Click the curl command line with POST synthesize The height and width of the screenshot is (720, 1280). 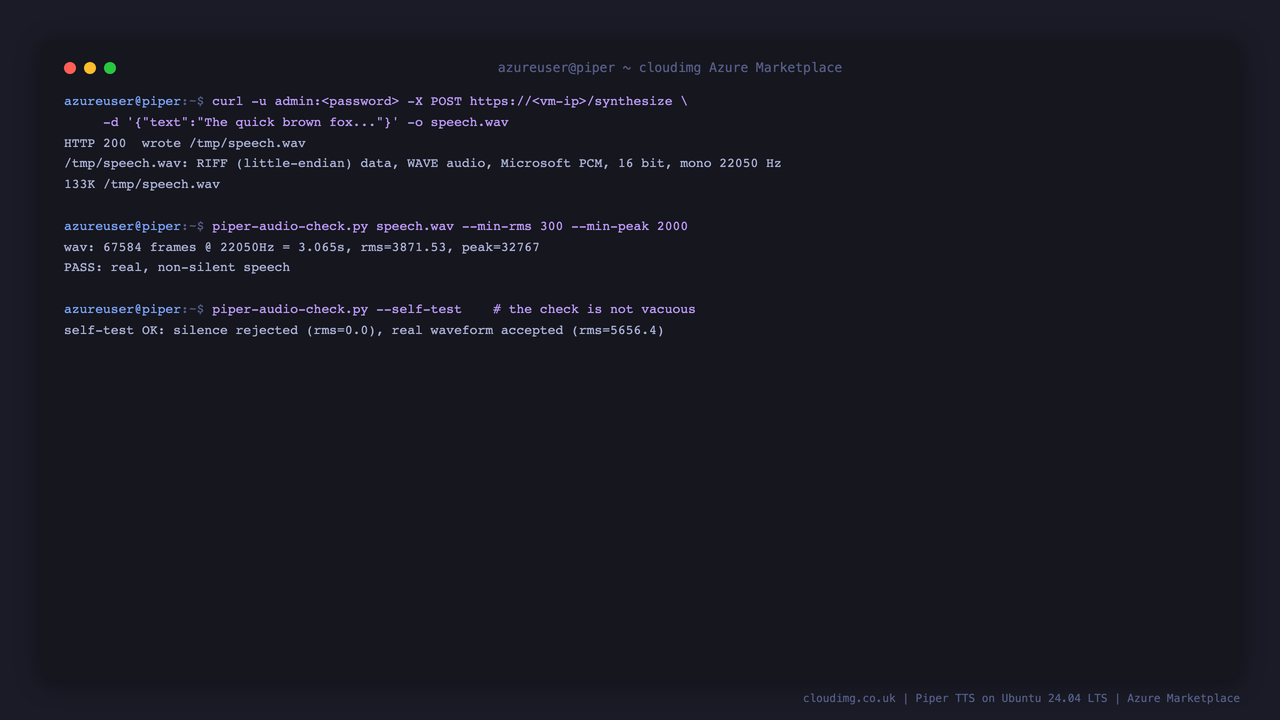pos(376,101)
